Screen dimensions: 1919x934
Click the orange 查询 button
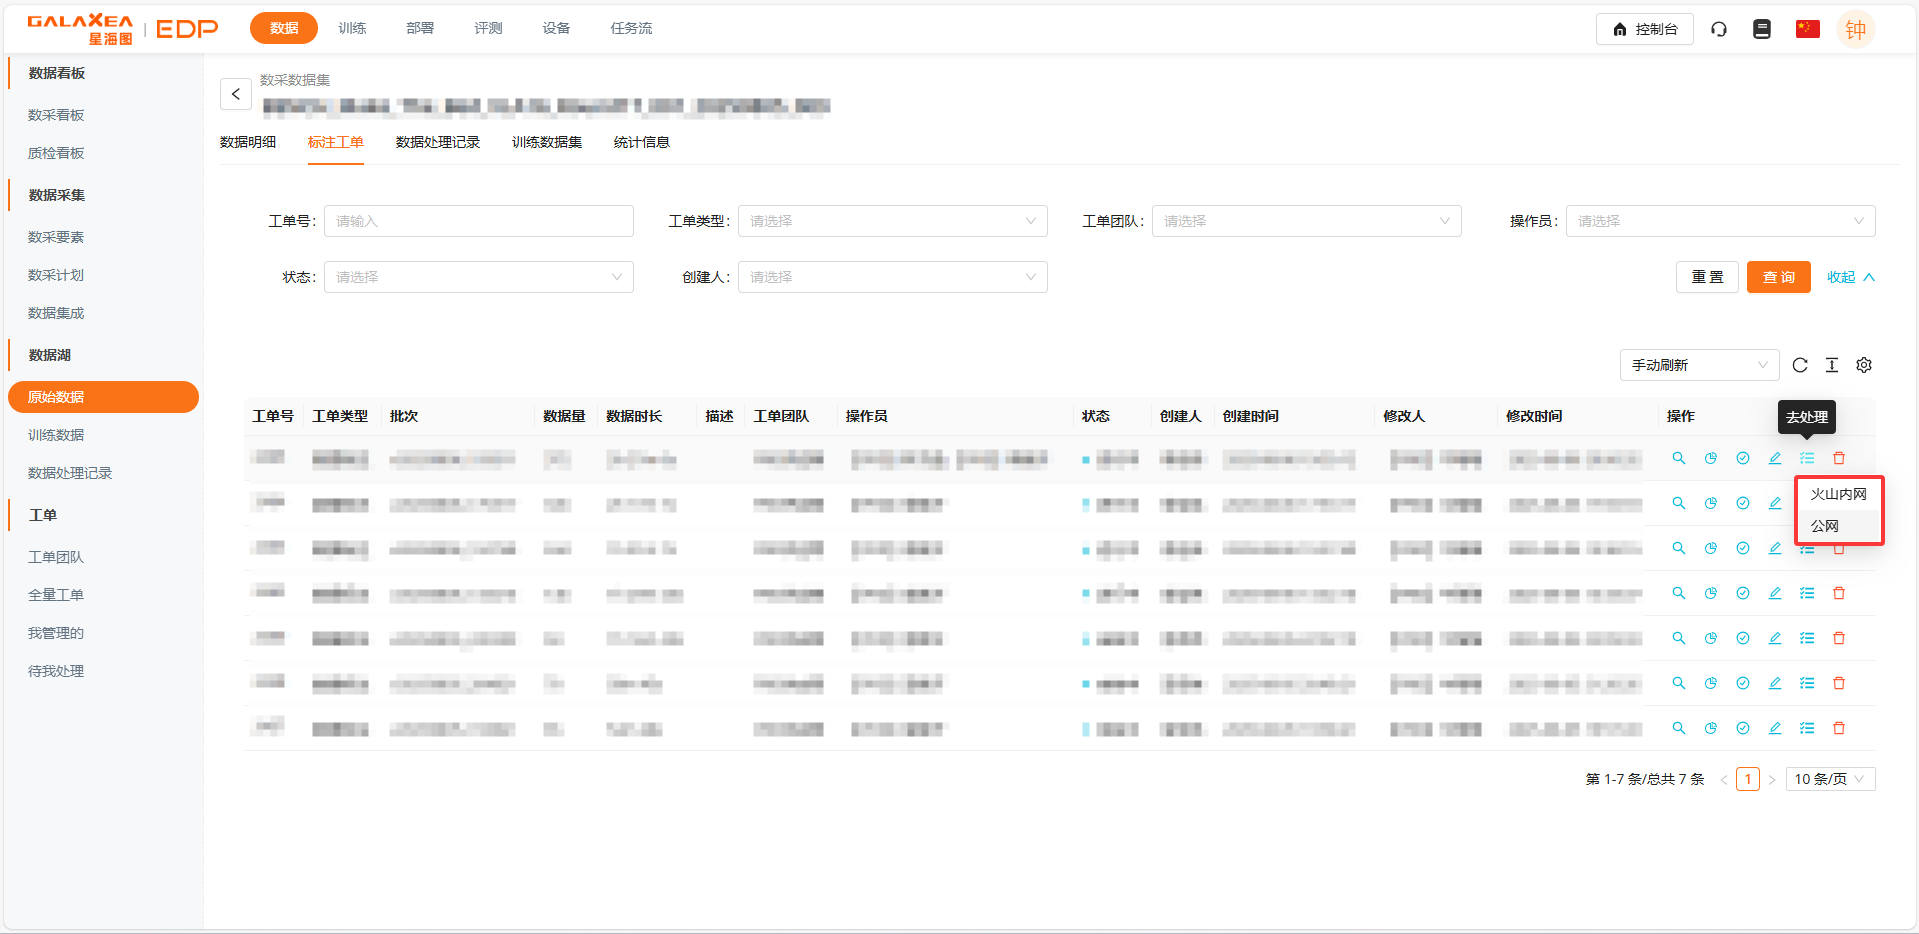[x=1778, y=277]
